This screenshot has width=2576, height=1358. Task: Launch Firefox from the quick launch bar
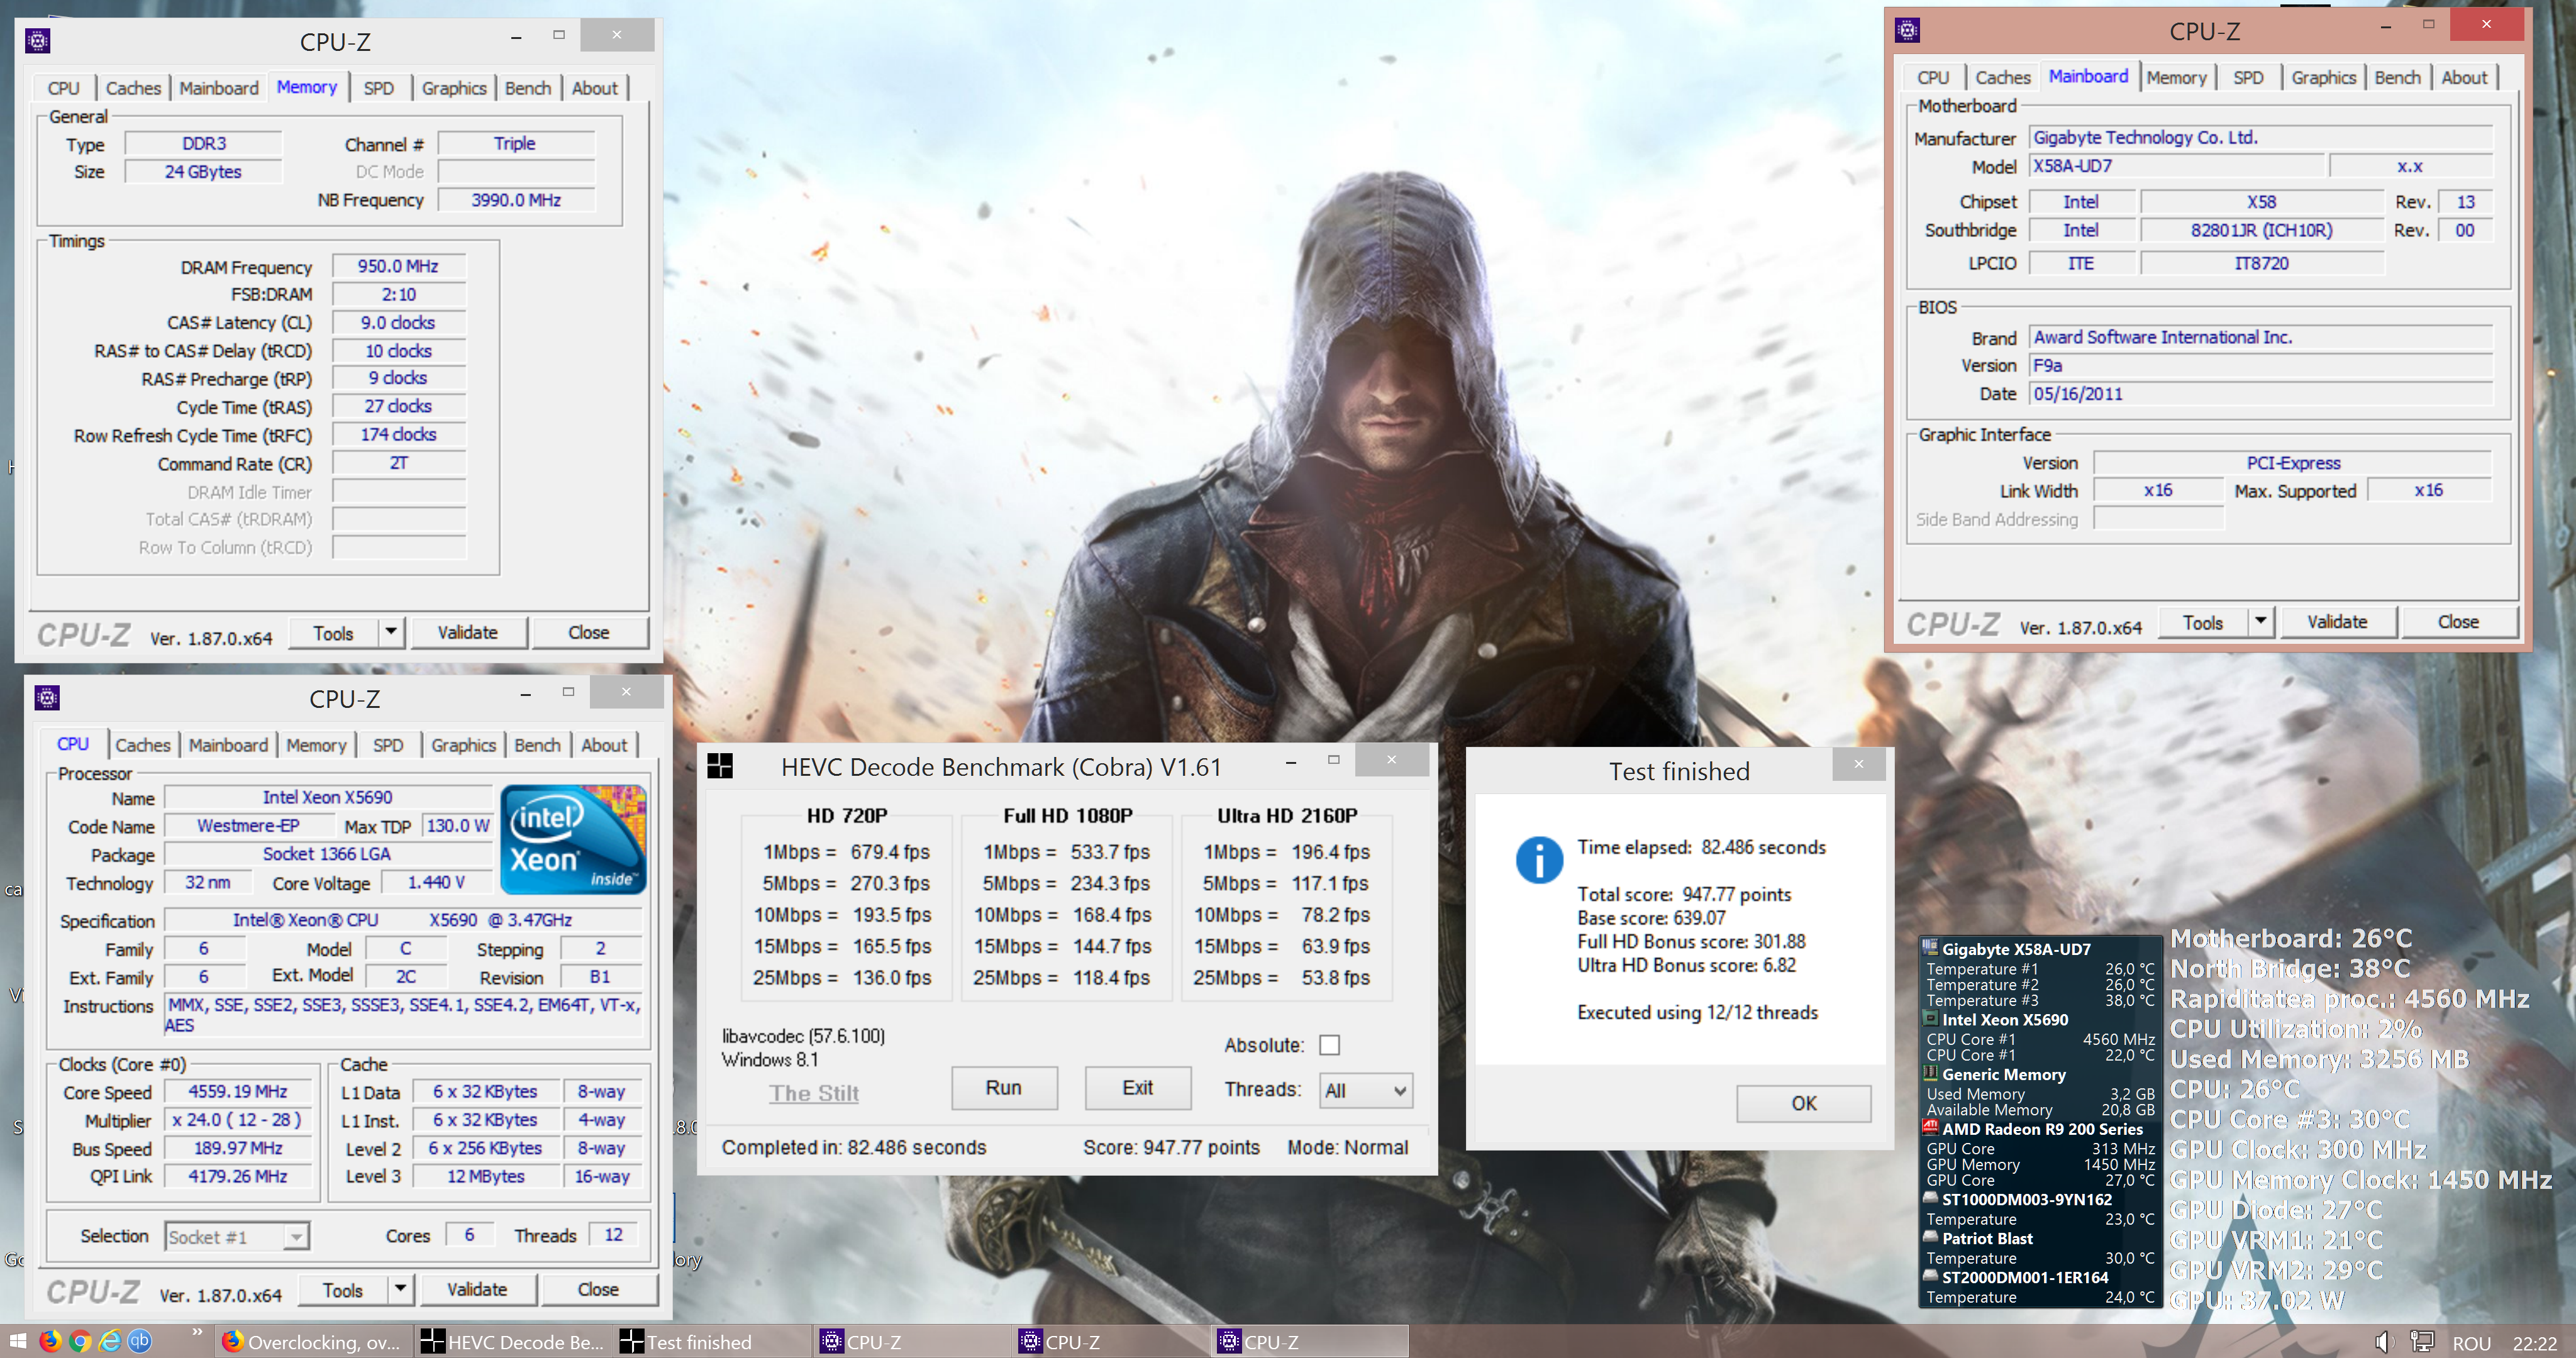tap(50, 1341)
